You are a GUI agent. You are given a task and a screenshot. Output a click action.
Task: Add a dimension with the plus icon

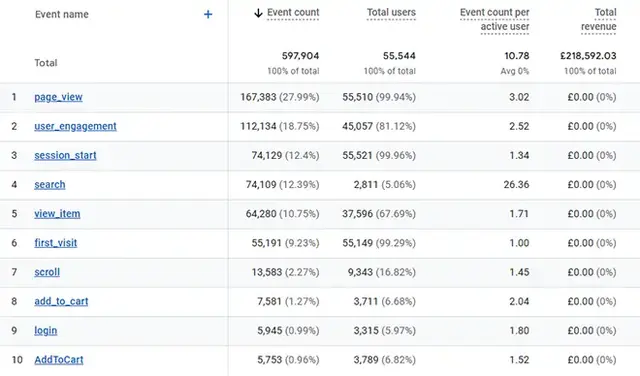click(208, 14)
